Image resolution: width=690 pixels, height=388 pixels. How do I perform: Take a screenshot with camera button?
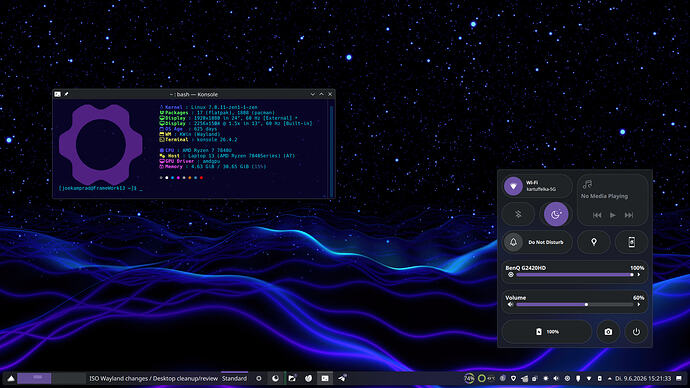(608, 332)
